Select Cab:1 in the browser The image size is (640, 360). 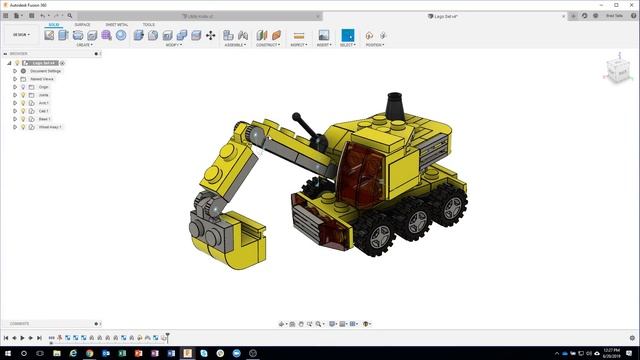coord(43,111)
